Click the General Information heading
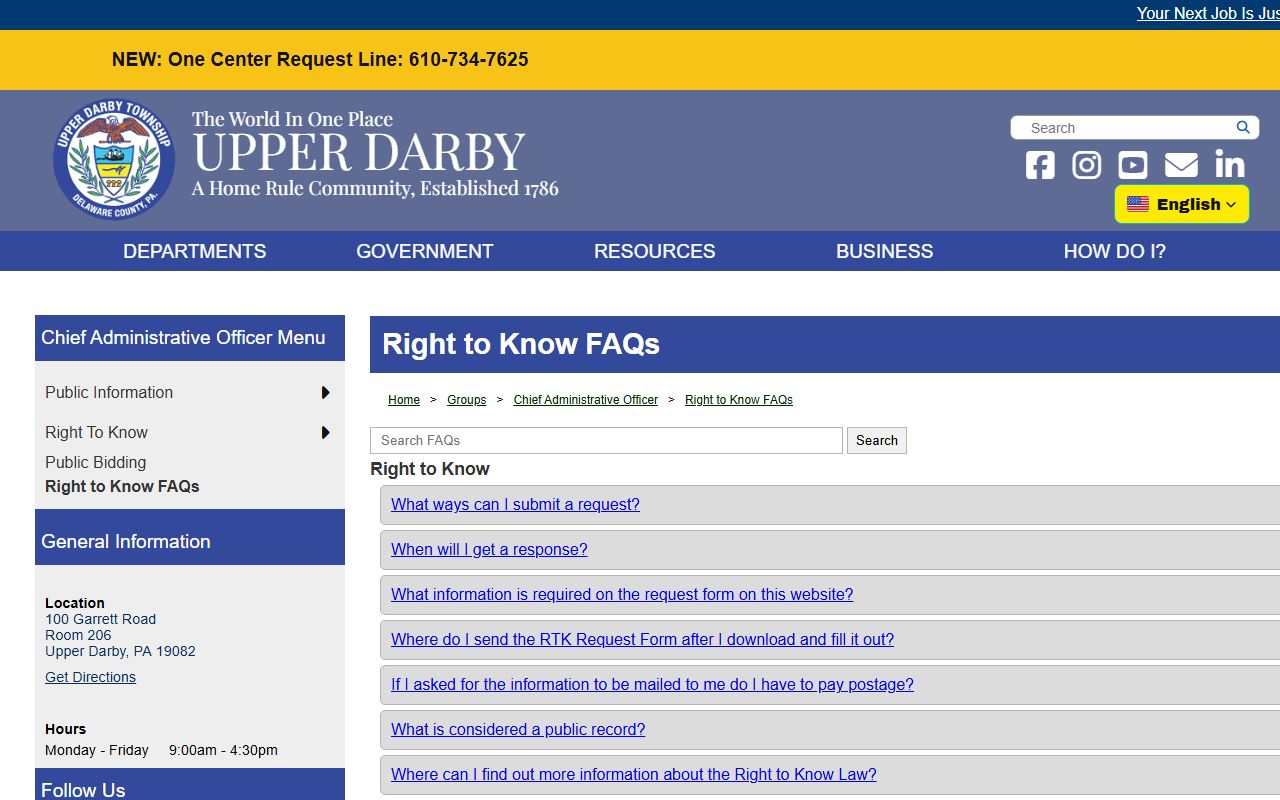 click(126, 542)
